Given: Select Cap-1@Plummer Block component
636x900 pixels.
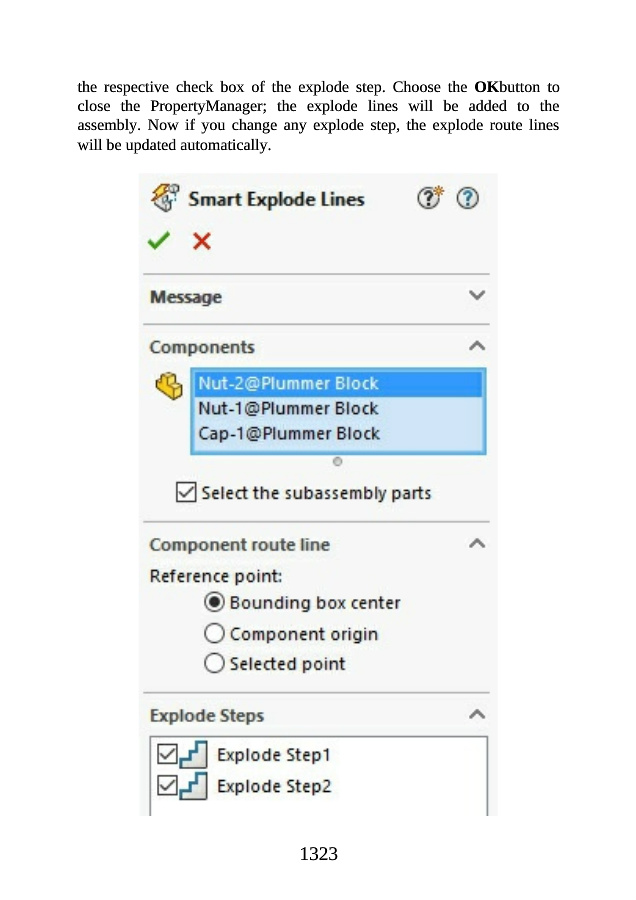Looking at the screenshot, I should click(x=288, y=434).
